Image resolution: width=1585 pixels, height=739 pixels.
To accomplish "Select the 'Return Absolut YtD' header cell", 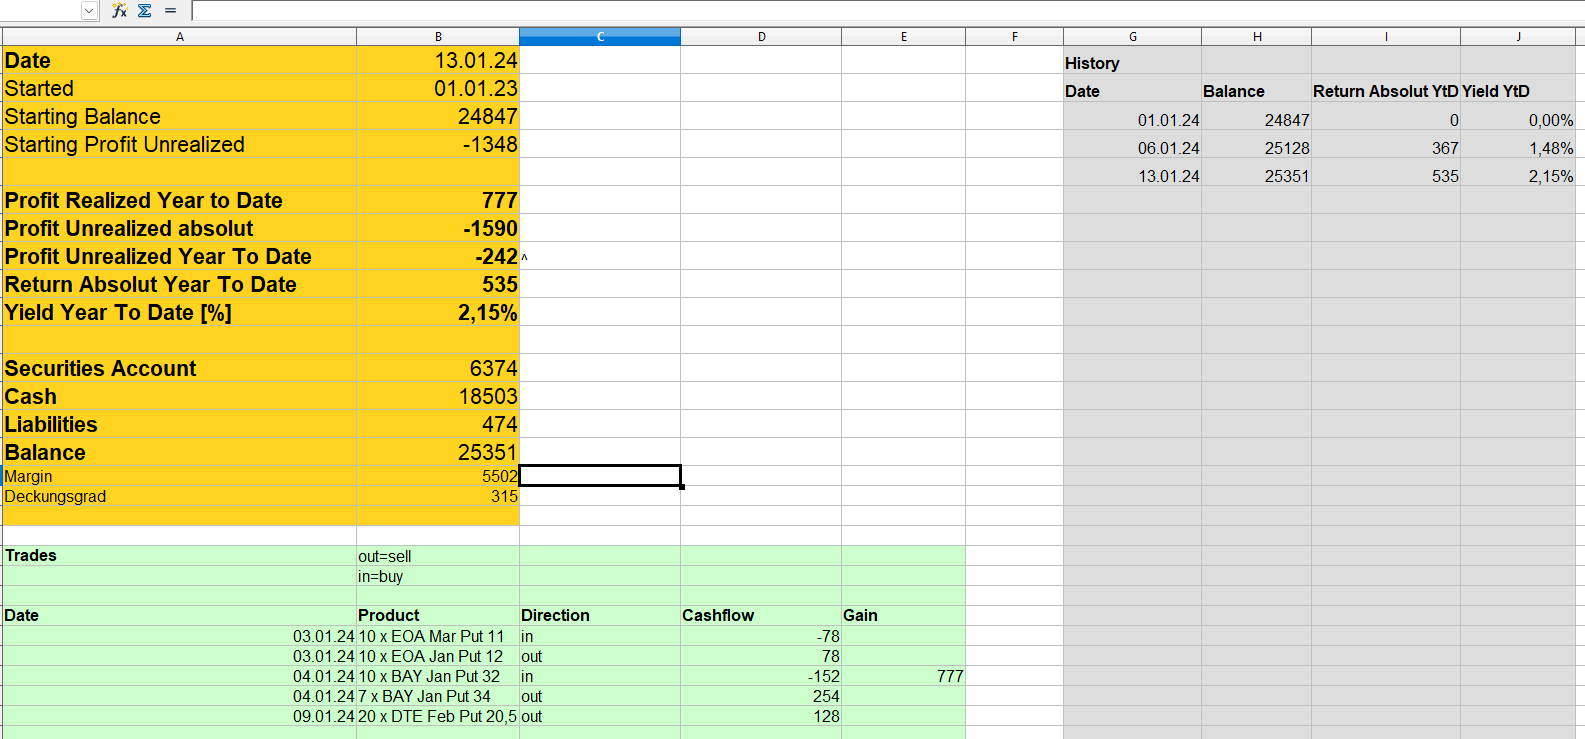I will coord(1385,91).
